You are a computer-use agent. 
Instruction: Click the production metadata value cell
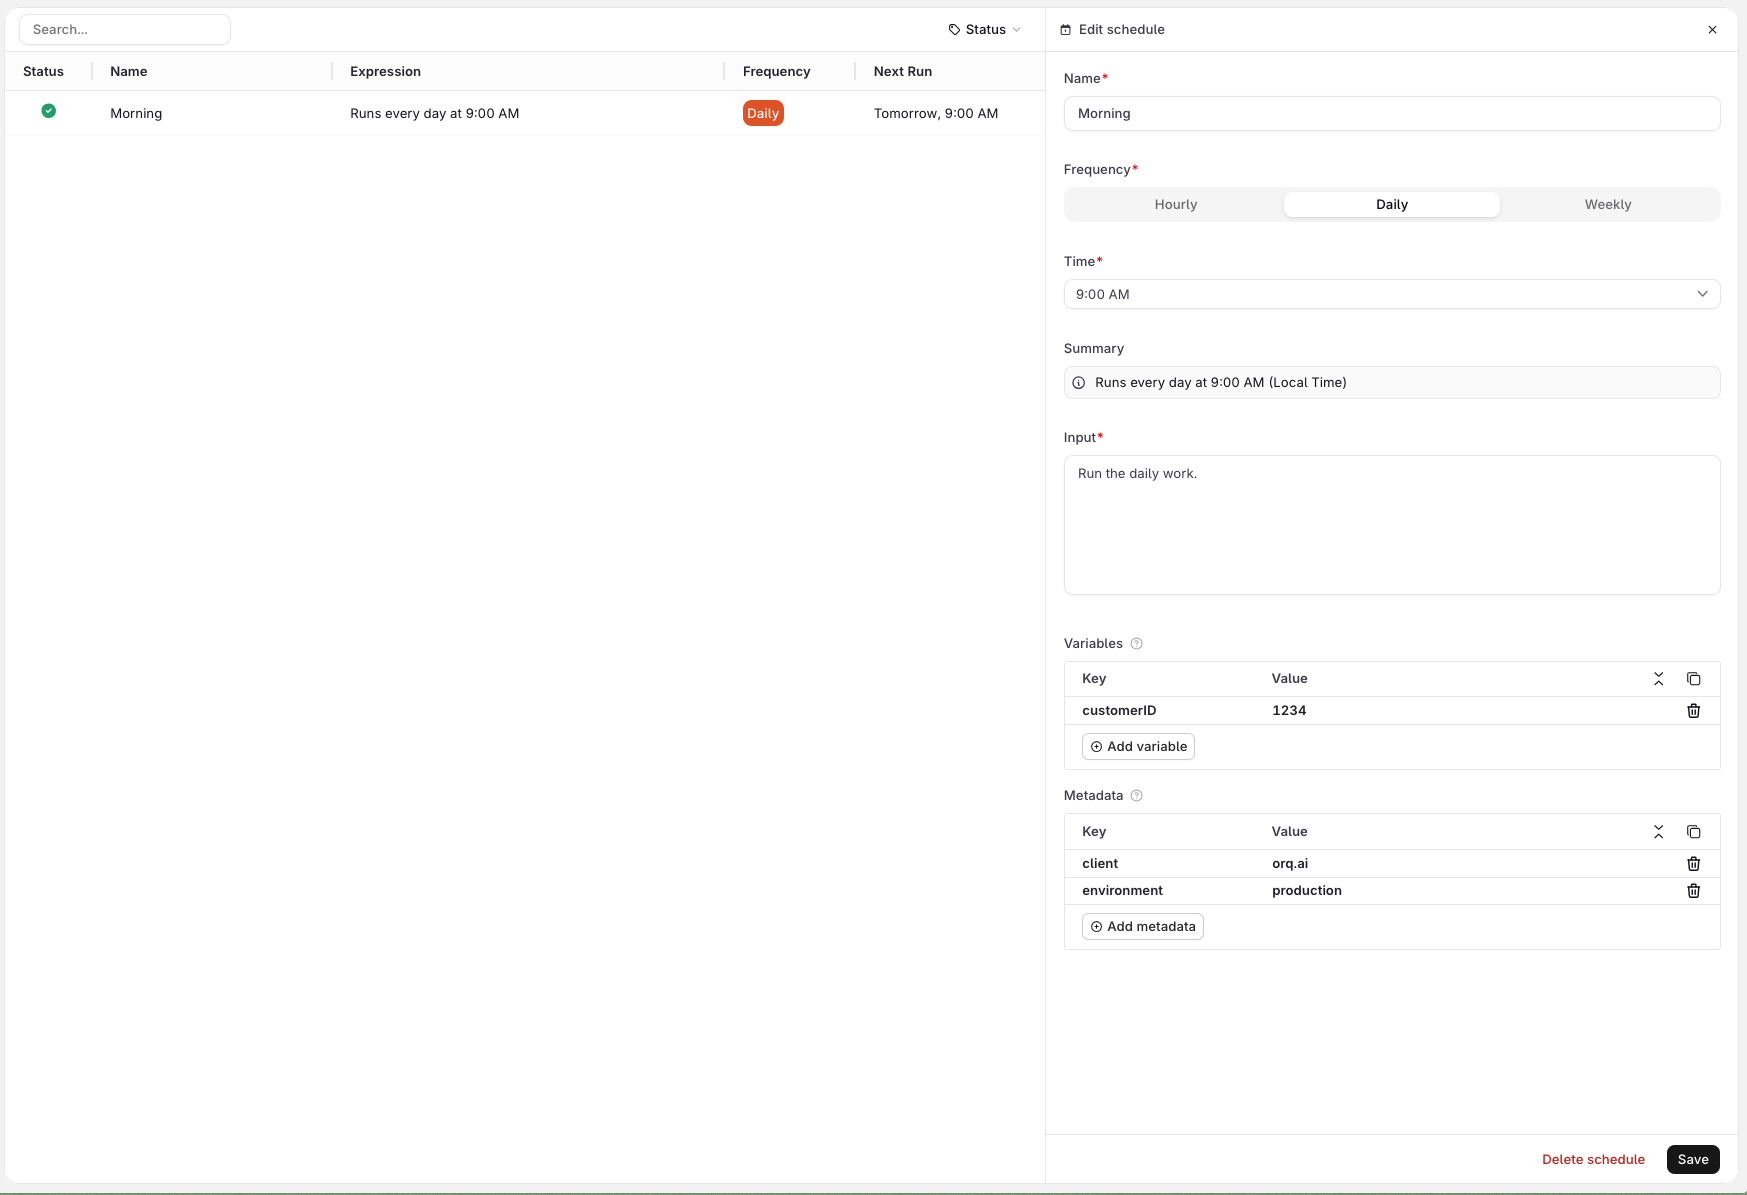[1307, 891]
